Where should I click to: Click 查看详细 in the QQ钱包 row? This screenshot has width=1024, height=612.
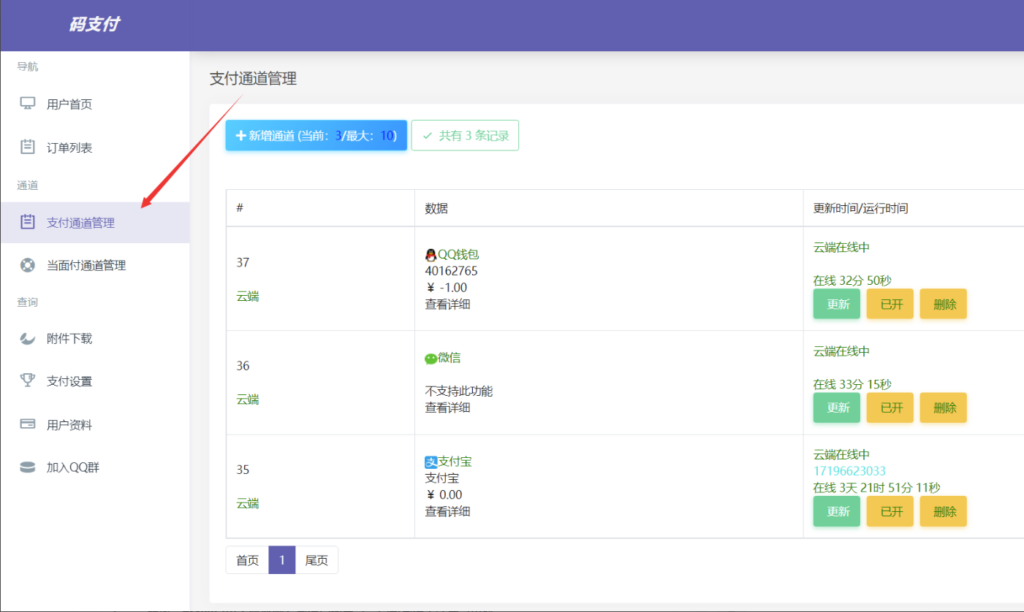[x=447, y=304]
